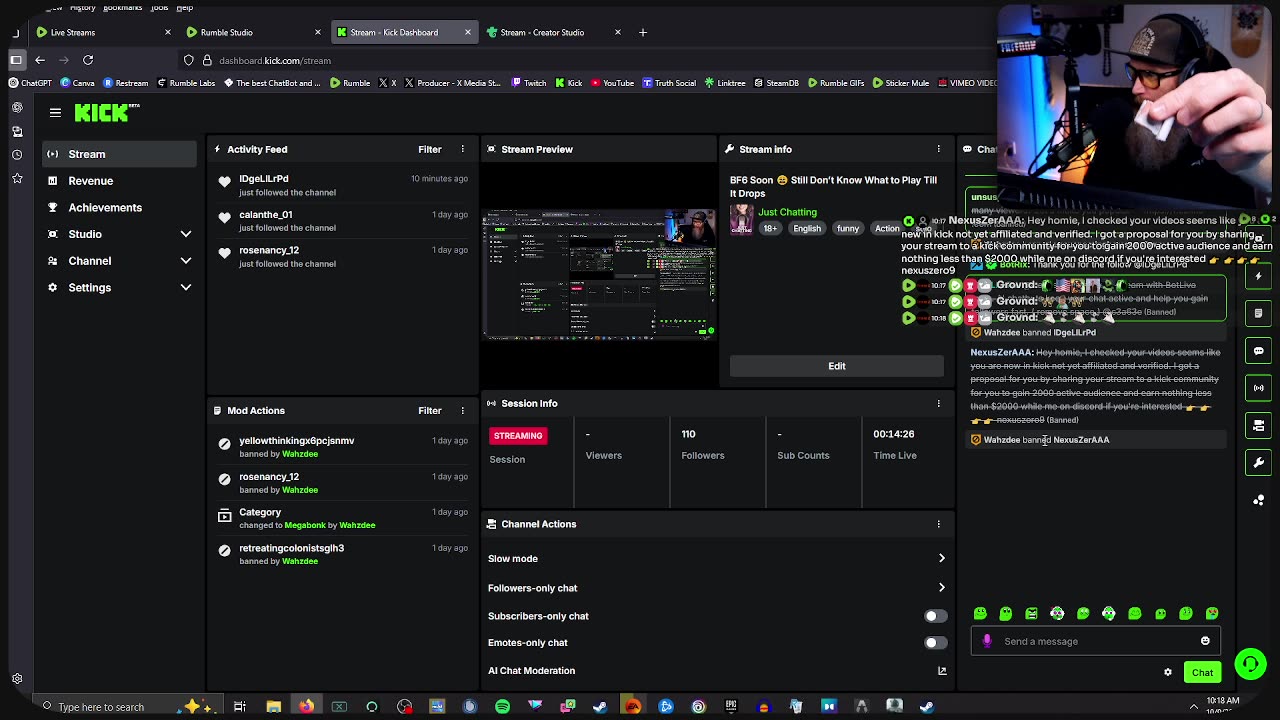Open AI Chat Moderation external link
1280x720 pixels.
(941, 671)
